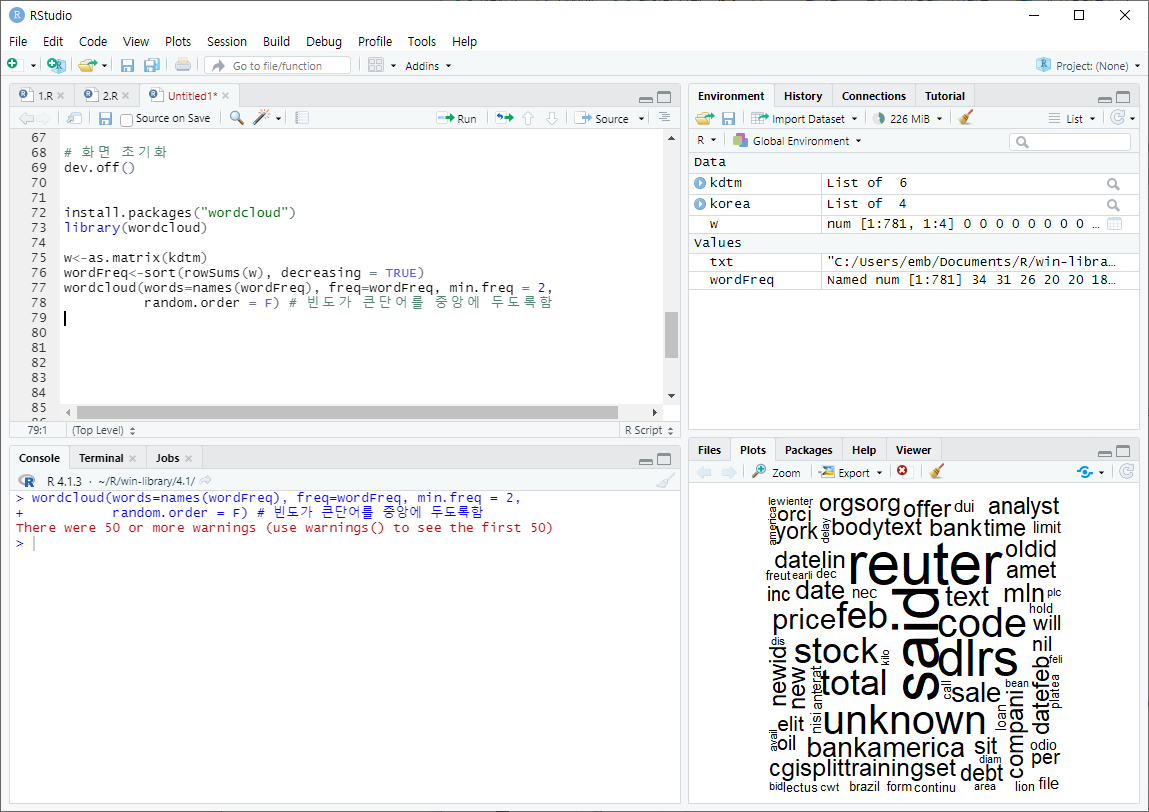
Task: Open Export dropdown in Plots pane
Action: [x=851, y=473]
